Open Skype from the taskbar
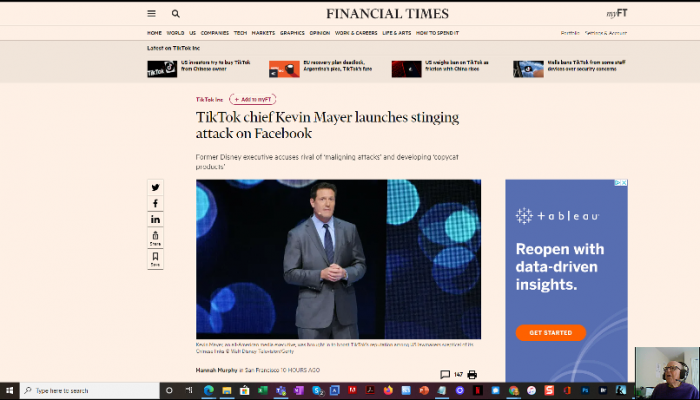This screenshot has width=700, height=400. [317, 391]
